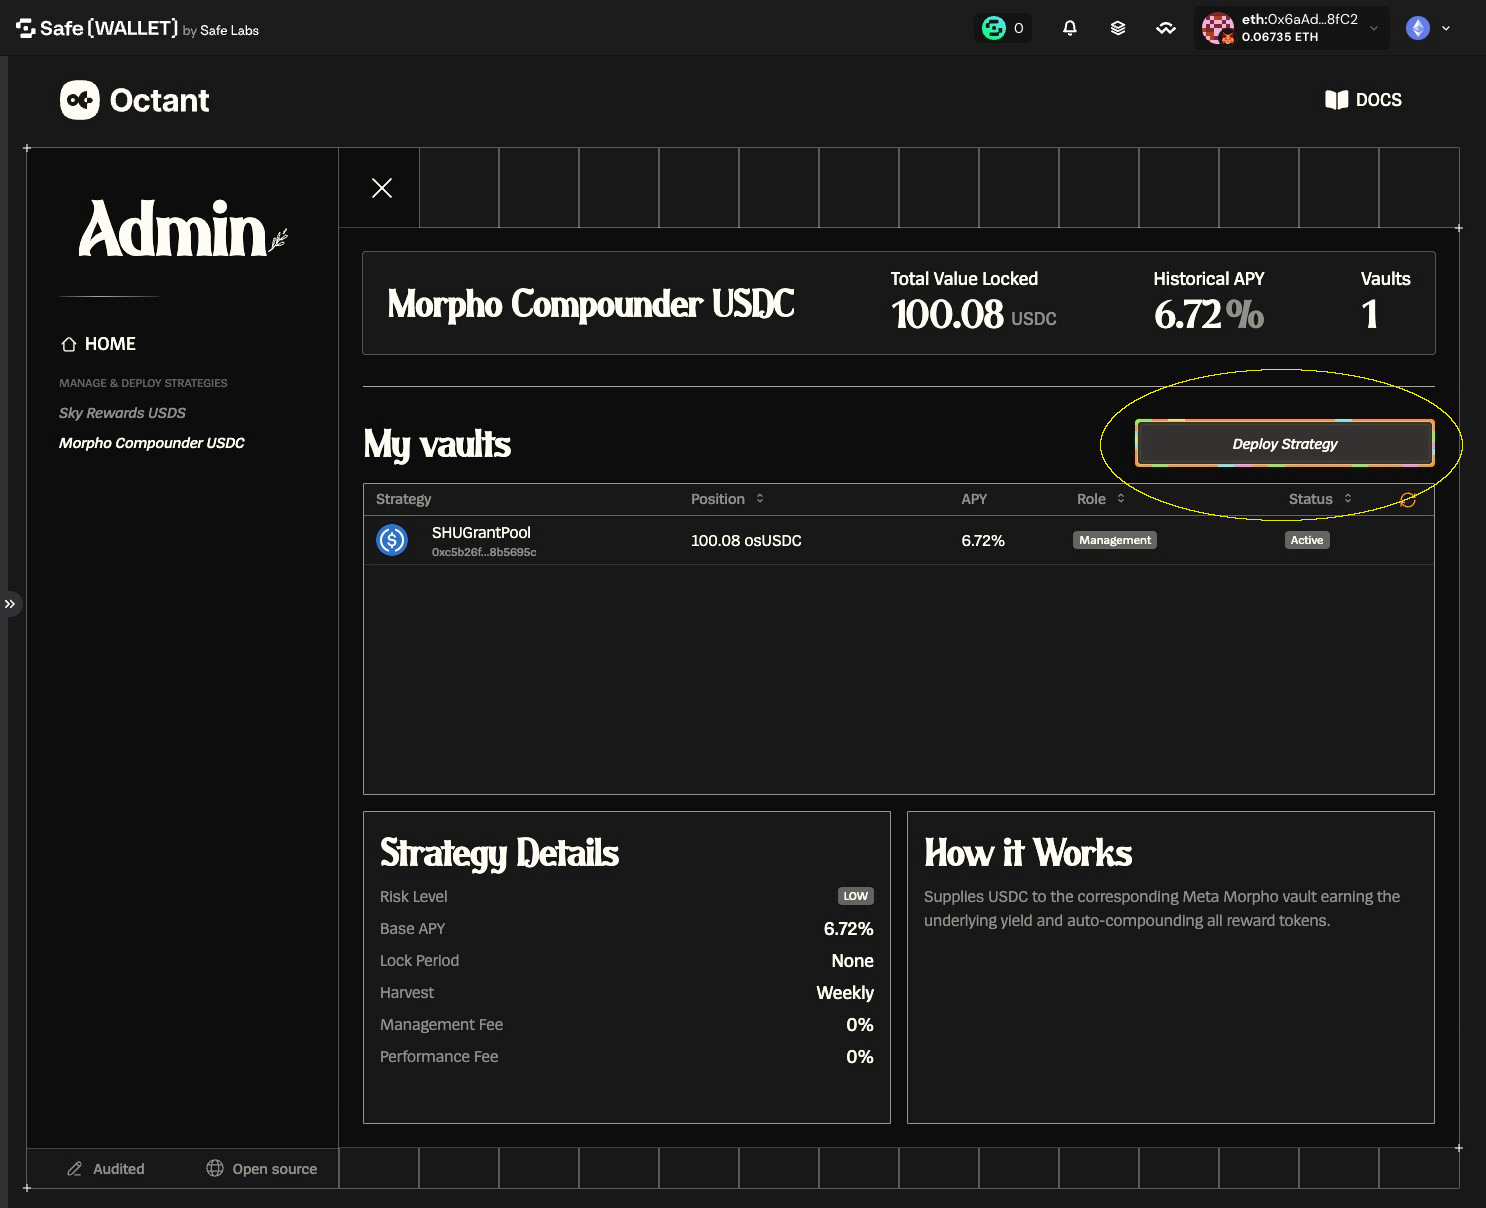Click the 0xc5b26f...8b5695c vault address
Screen dimensions: 1486x1208
coord(484,552)
